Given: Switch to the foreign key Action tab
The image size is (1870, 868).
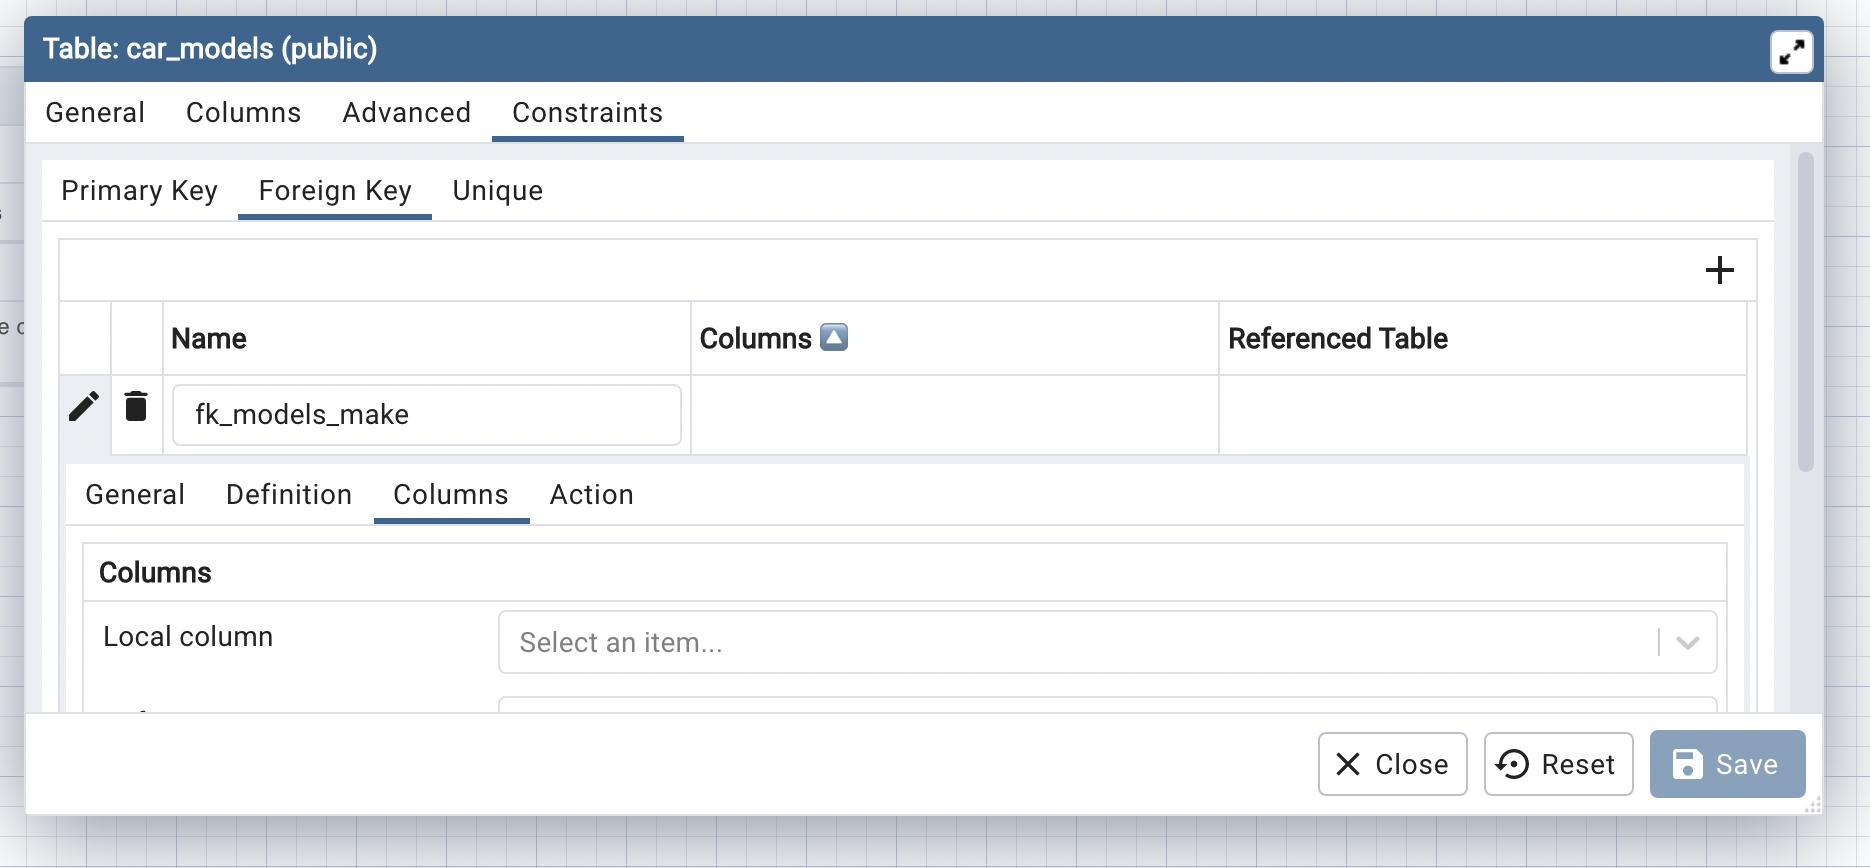Looking at the screenshot, I should pyautogui.click(x=591, y=495).
